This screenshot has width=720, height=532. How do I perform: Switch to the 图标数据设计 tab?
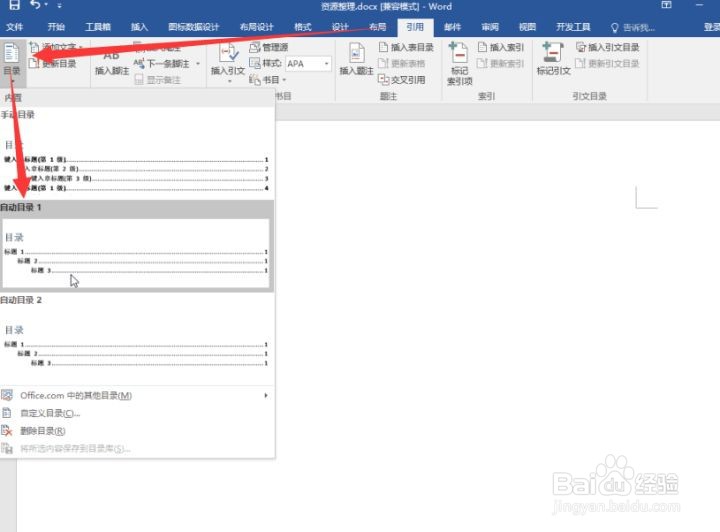[193, 27]
